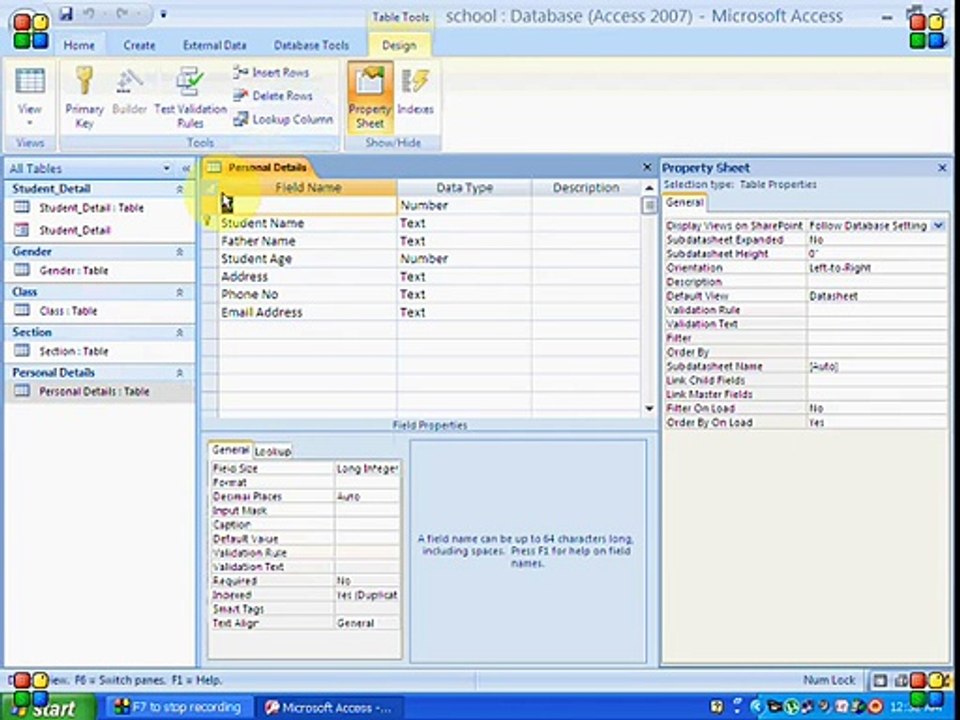Click the Default View property value
This screenshot has width=960, height=720.
pos(876,296)
